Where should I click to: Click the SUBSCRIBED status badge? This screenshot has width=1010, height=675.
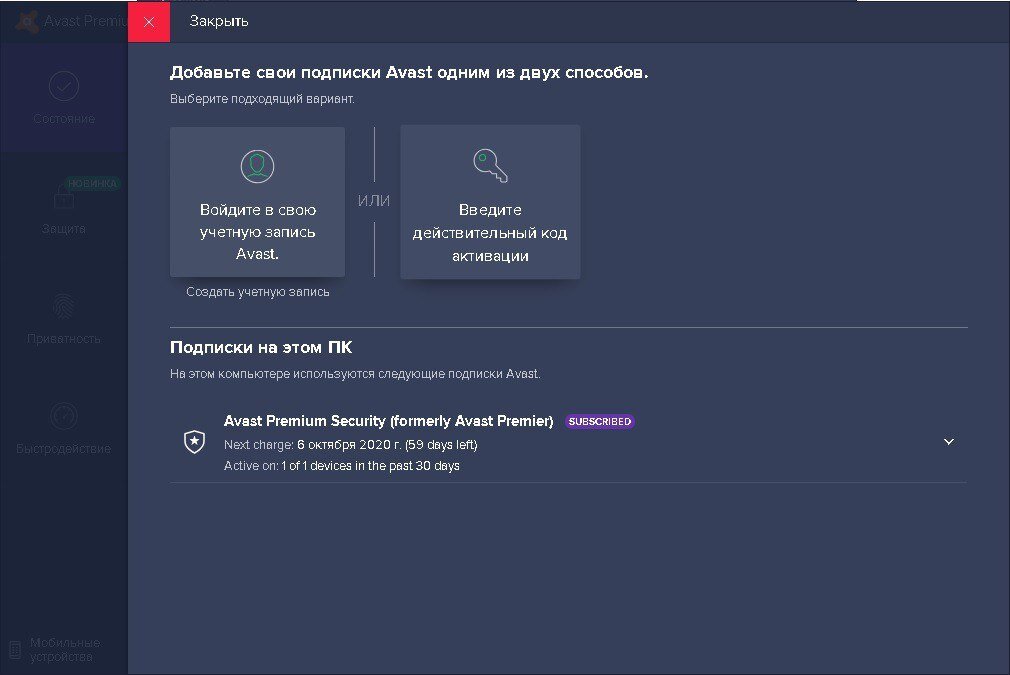click(x=600, y=421)
